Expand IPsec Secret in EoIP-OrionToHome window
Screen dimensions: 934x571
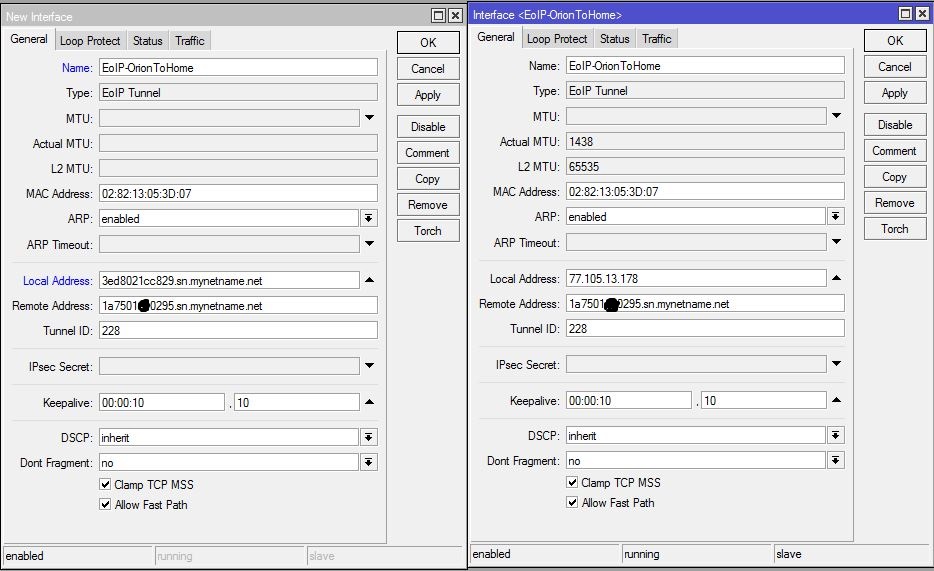tap(836, 364)
